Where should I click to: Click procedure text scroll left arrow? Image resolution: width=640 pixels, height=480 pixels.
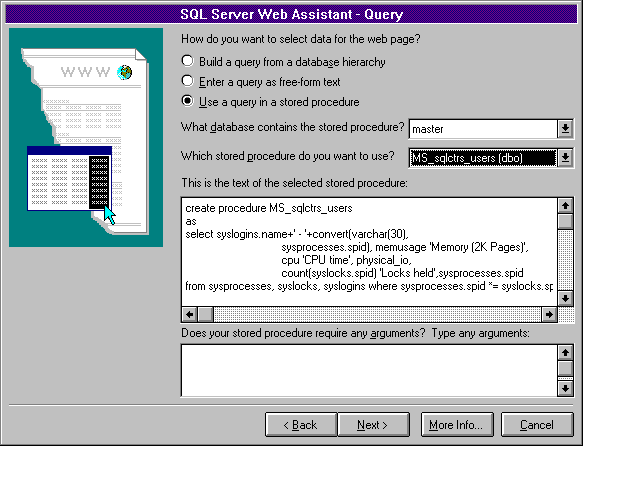[189, 314]
